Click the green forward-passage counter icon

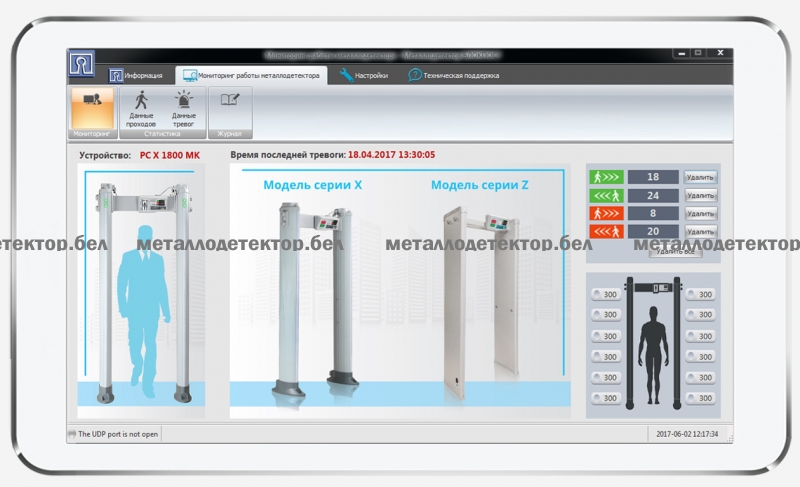(606, 177)
